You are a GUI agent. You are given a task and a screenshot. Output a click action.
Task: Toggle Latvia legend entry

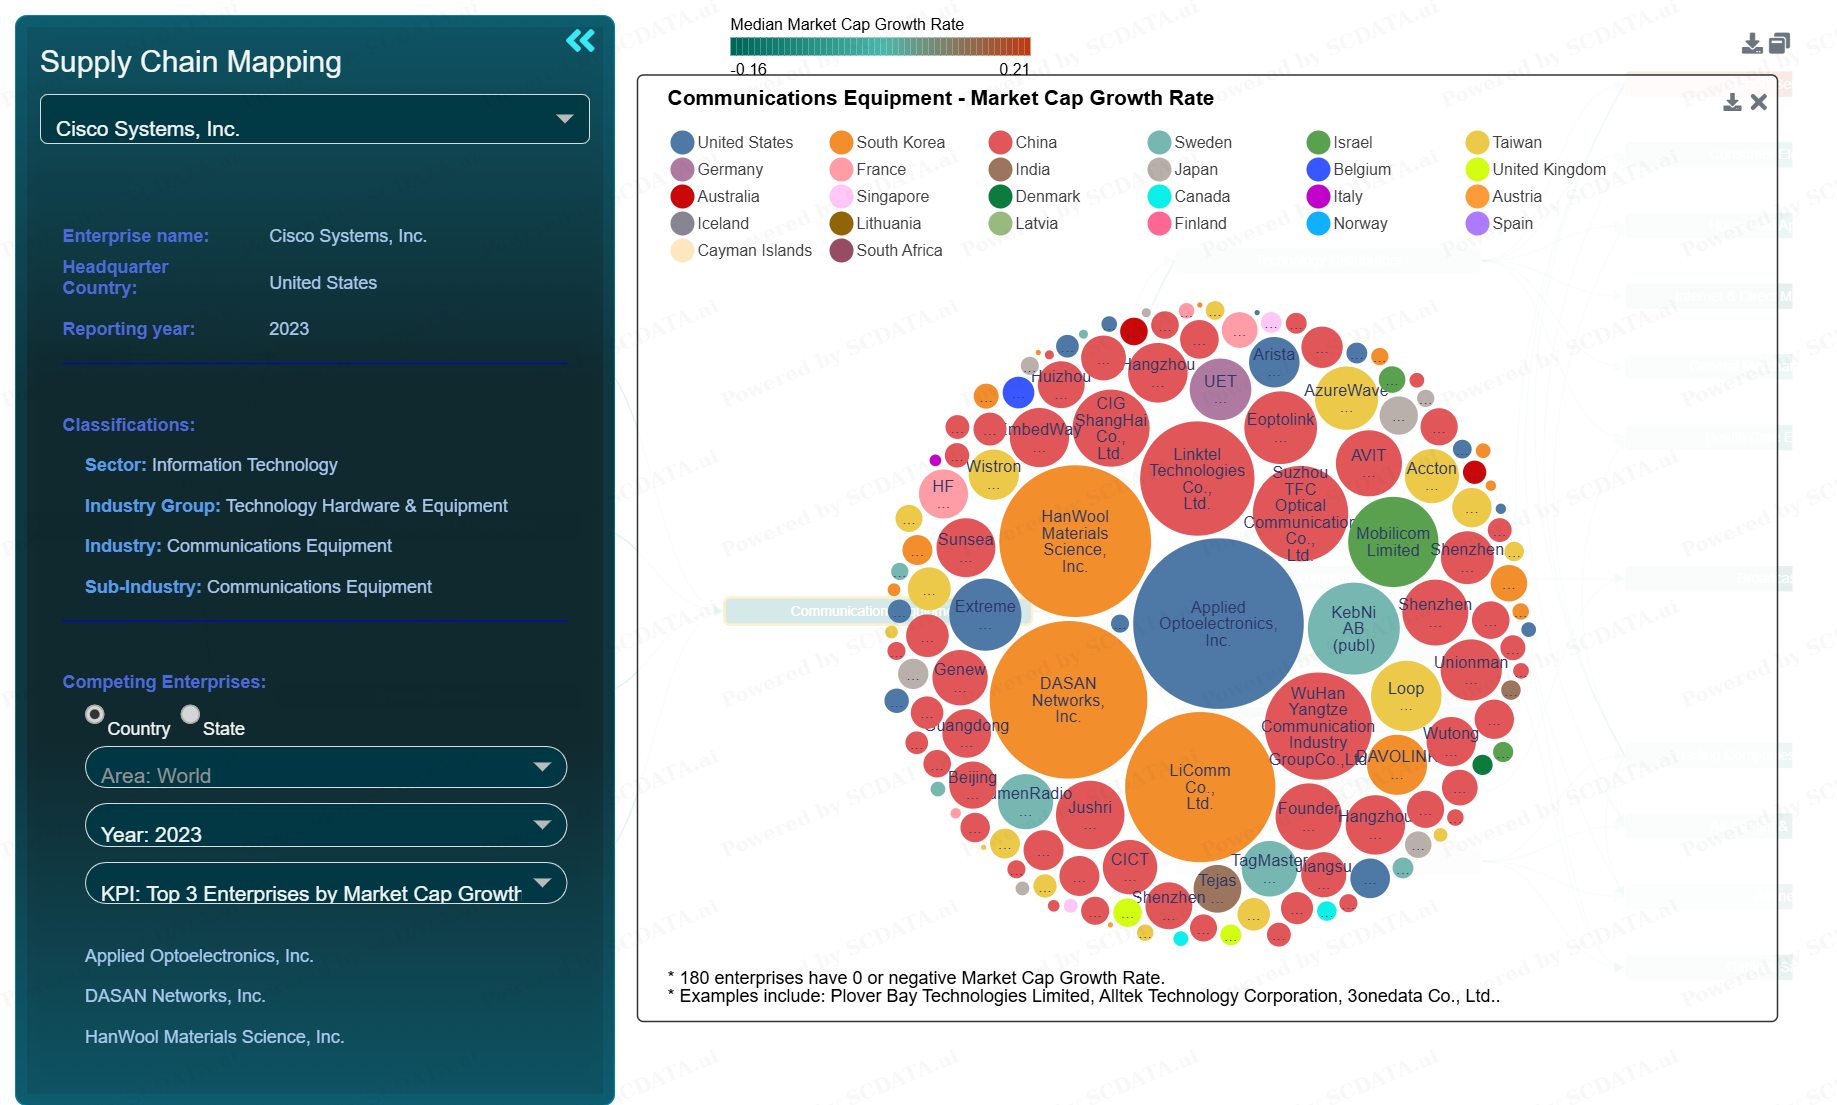click(1023, 224)
